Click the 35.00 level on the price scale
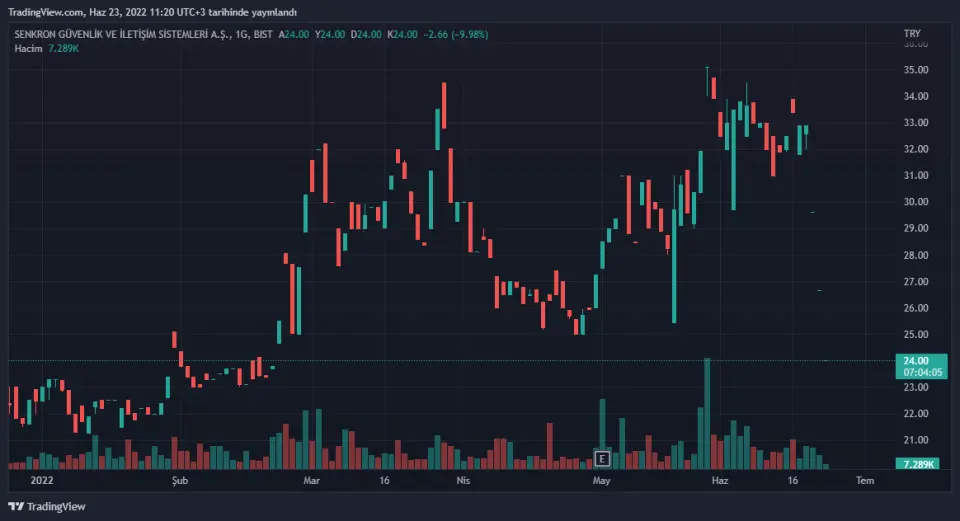 [916, 70]
